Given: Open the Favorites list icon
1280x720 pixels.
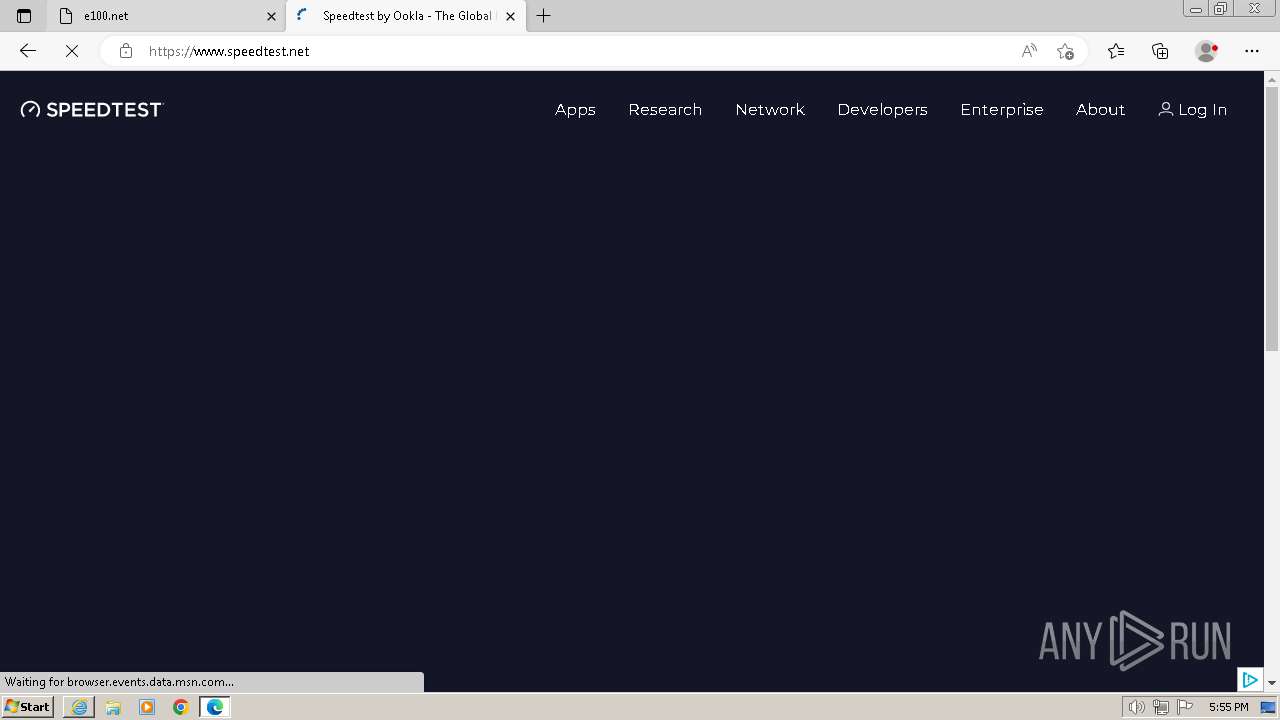Looking at the screenshot, I should (x=1116, y=51).
